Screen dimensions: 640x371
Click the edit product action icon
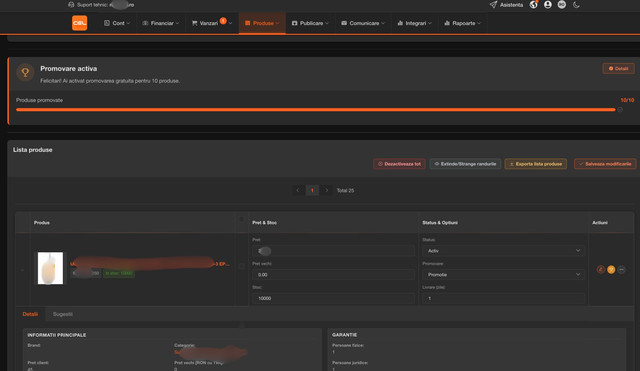pyautogui.click(x=600, y=269)
